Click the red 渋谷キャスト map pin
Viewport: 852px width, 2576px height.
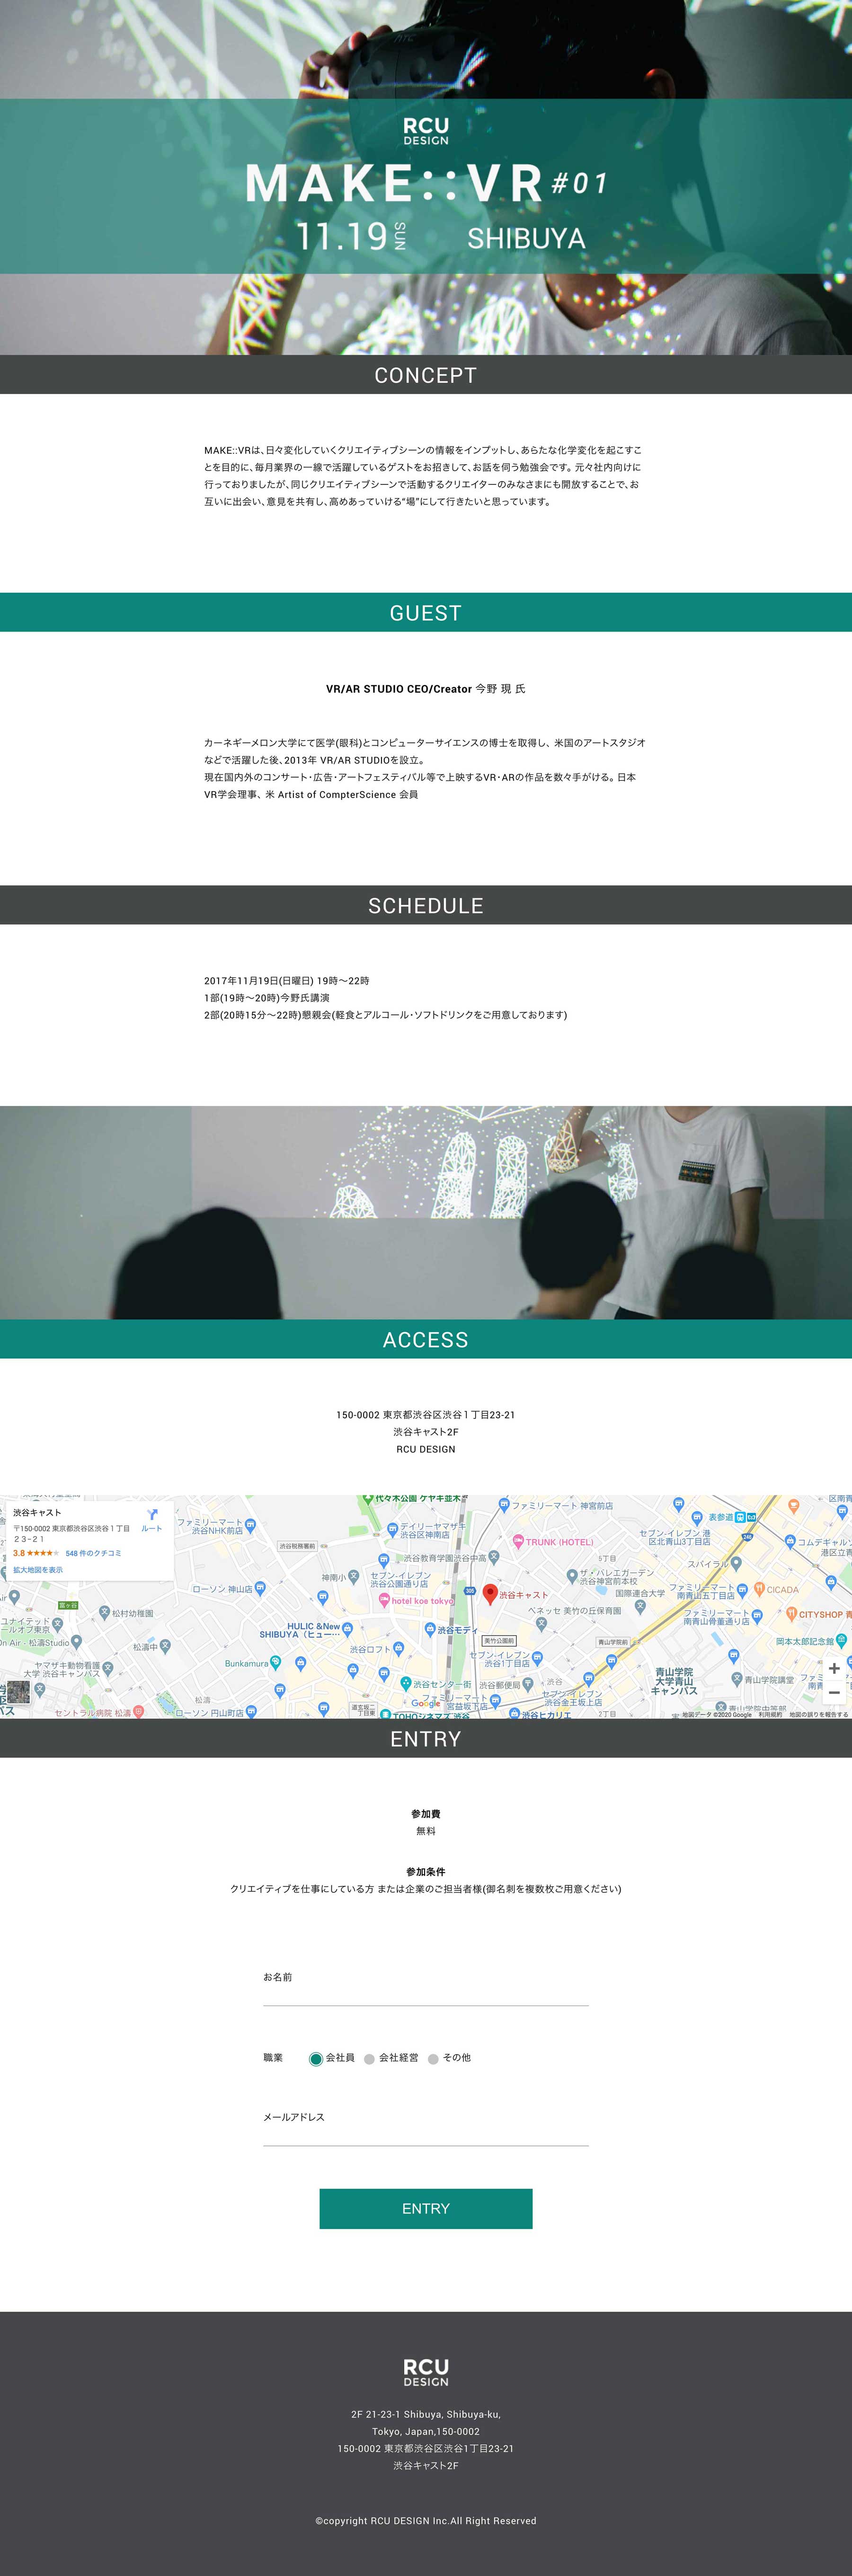point(490,1594)
